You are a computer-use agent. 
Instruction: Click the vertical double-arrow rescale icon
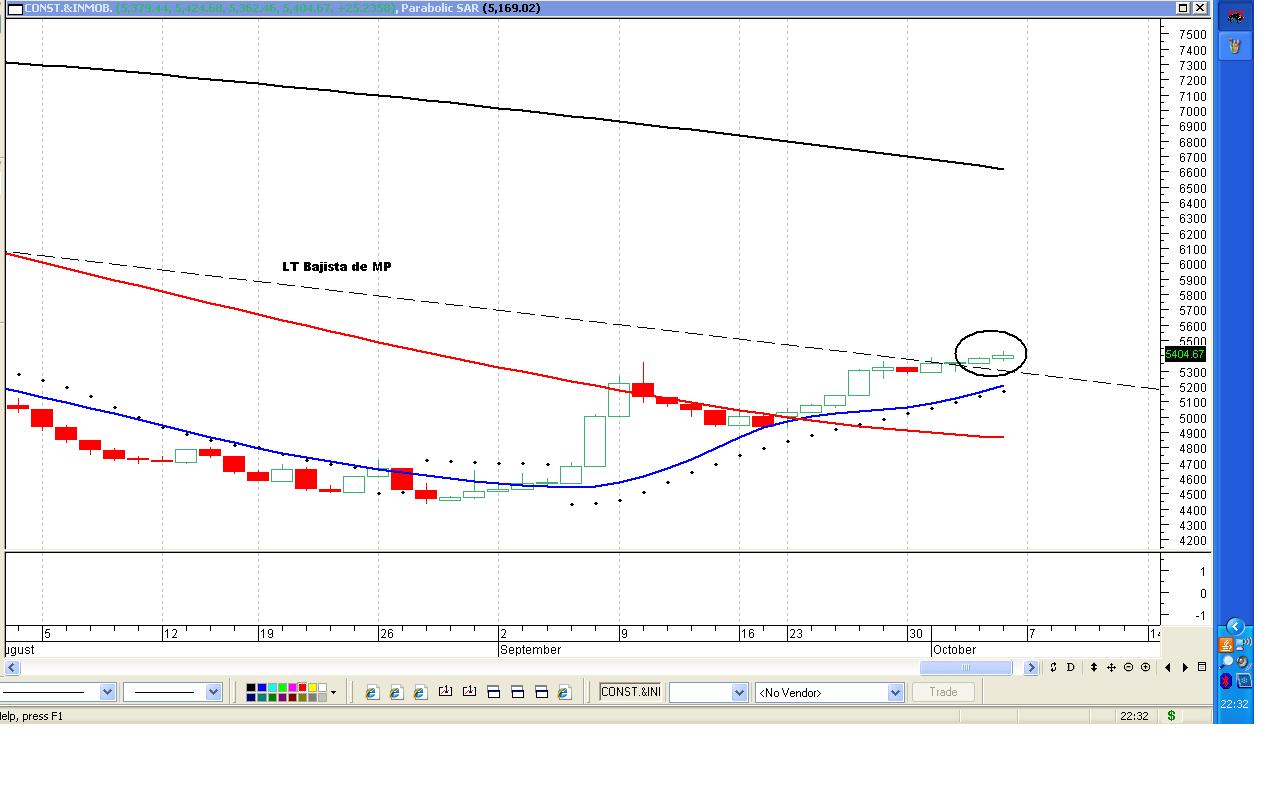[x=1094, y=667]
